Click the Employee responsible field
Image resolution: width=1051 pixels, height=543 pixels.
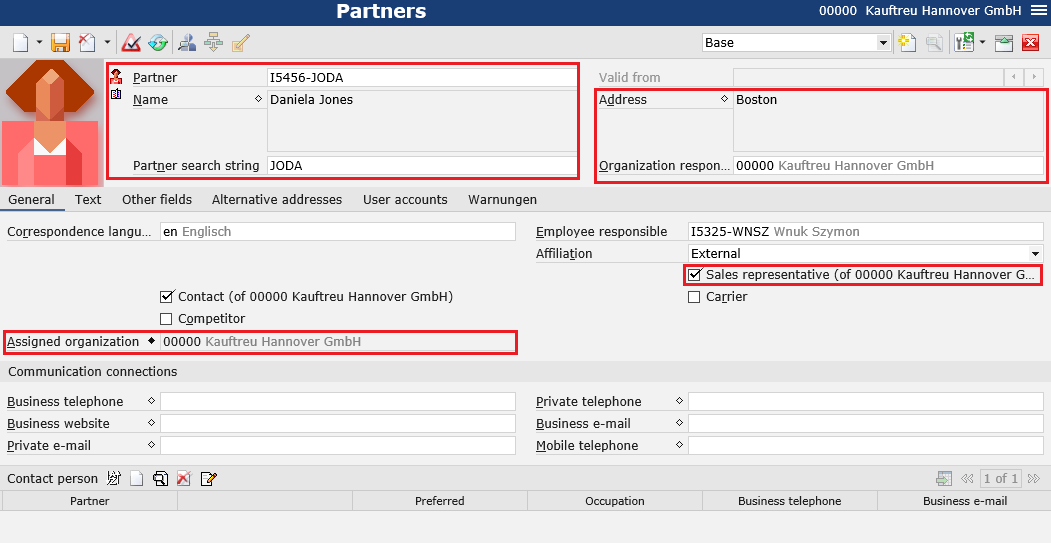click(x=865, y=232)
